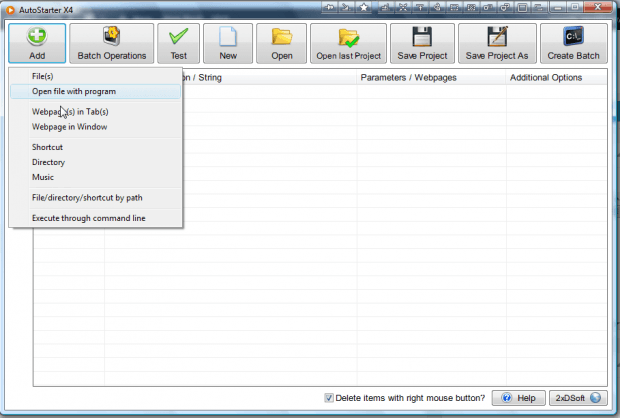Create a New project

click(228, 43)
